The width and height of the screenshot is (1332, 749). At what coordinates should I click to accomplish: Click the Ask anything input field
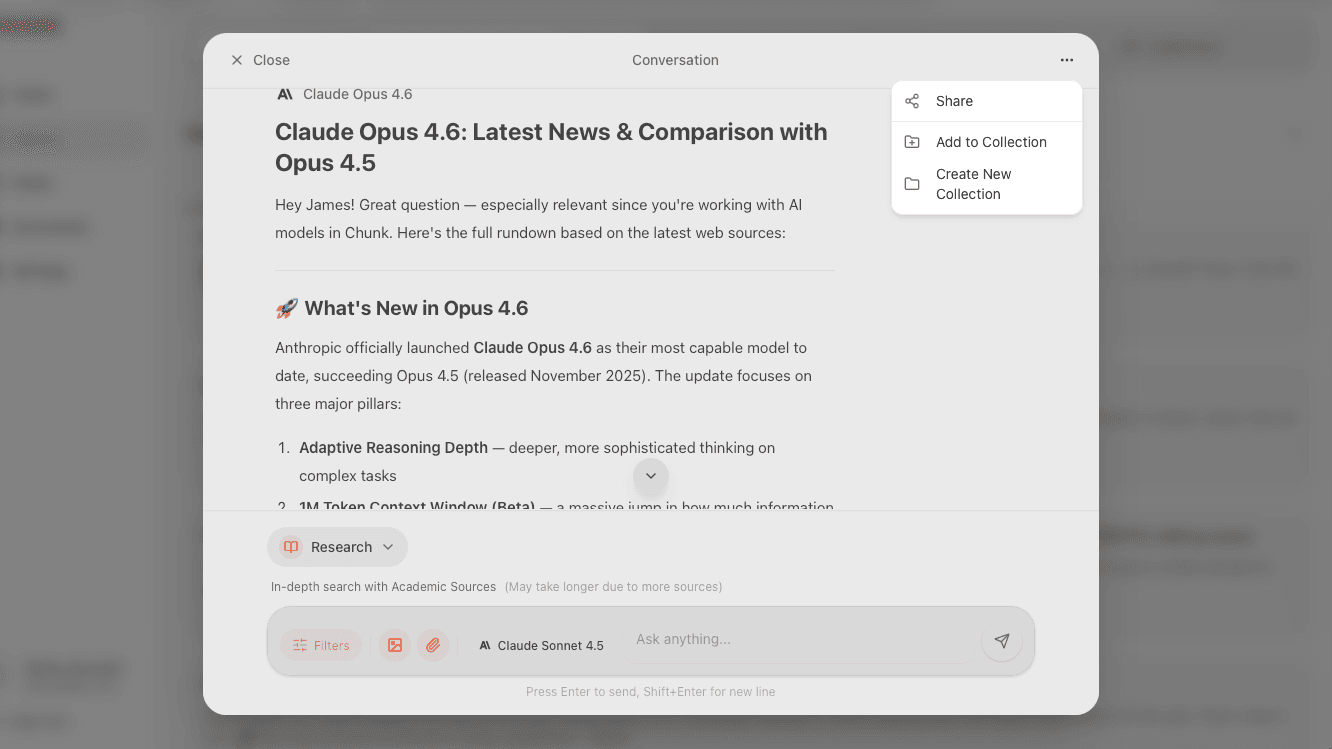pyautogui.click(x=800, y=639)
